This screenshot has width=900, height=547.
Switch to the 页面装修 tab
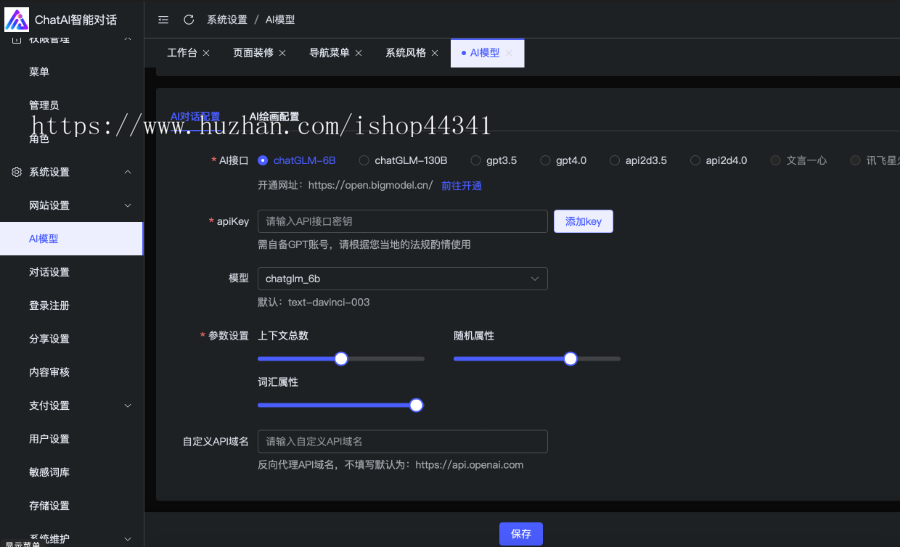point(253,53)
